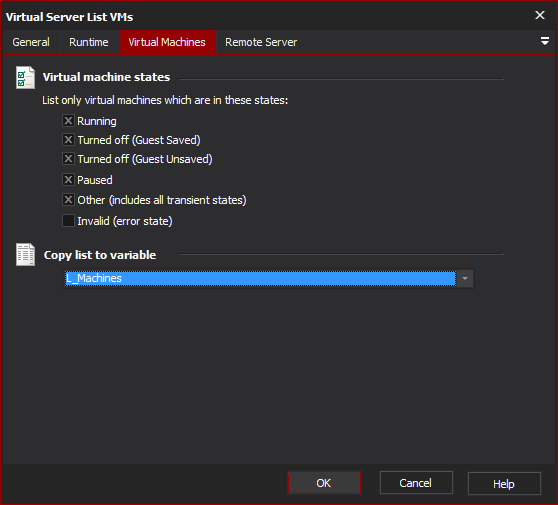
Task: Click the Virtual machine states checklist icon
Action: [x=25, y=77]
